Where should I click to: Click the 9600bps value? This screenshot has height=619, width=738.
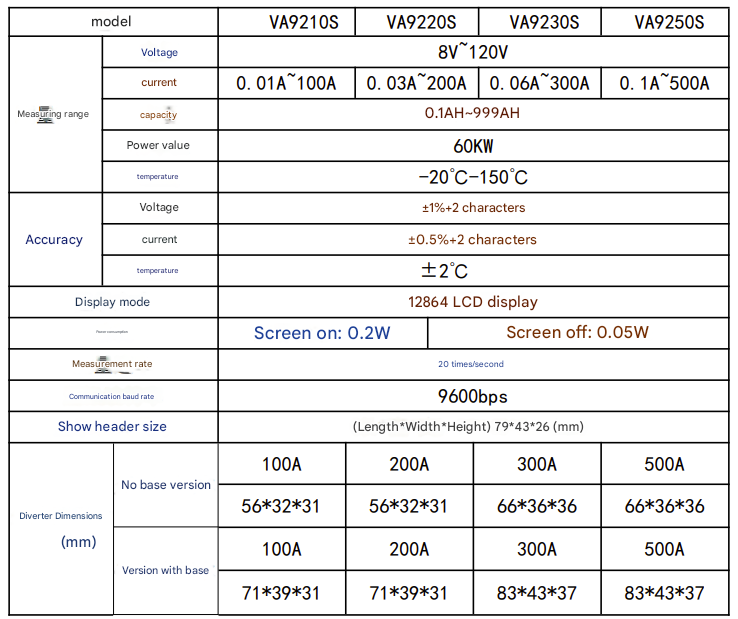pos(473,396)
